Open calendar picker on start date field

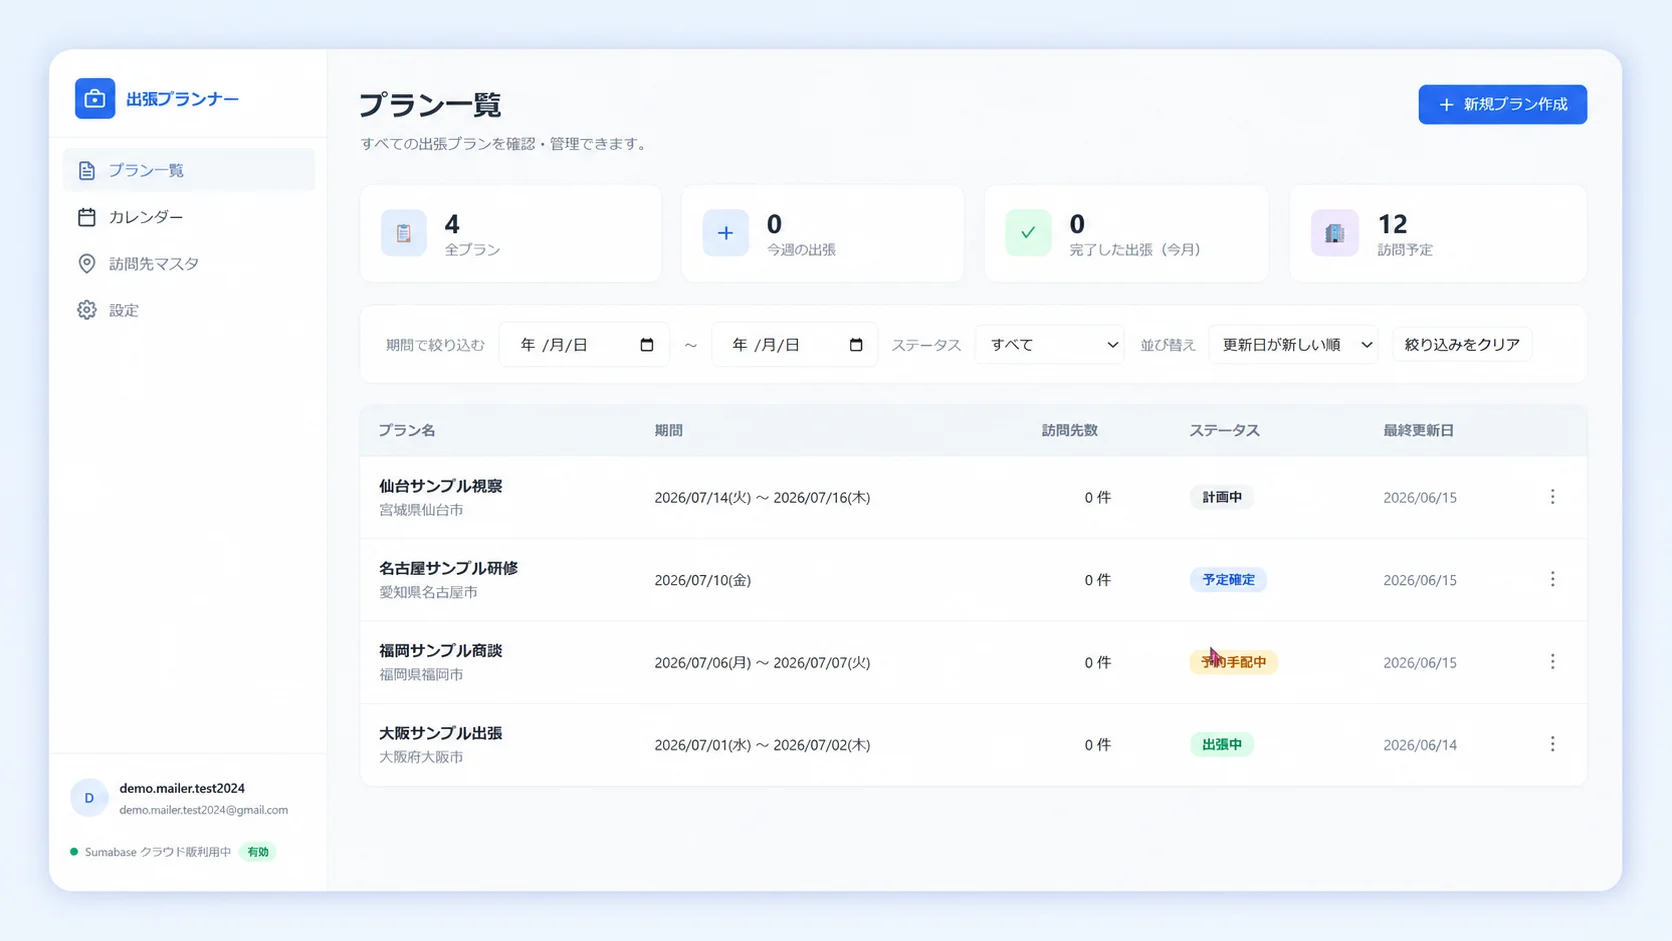pos(647,345)
